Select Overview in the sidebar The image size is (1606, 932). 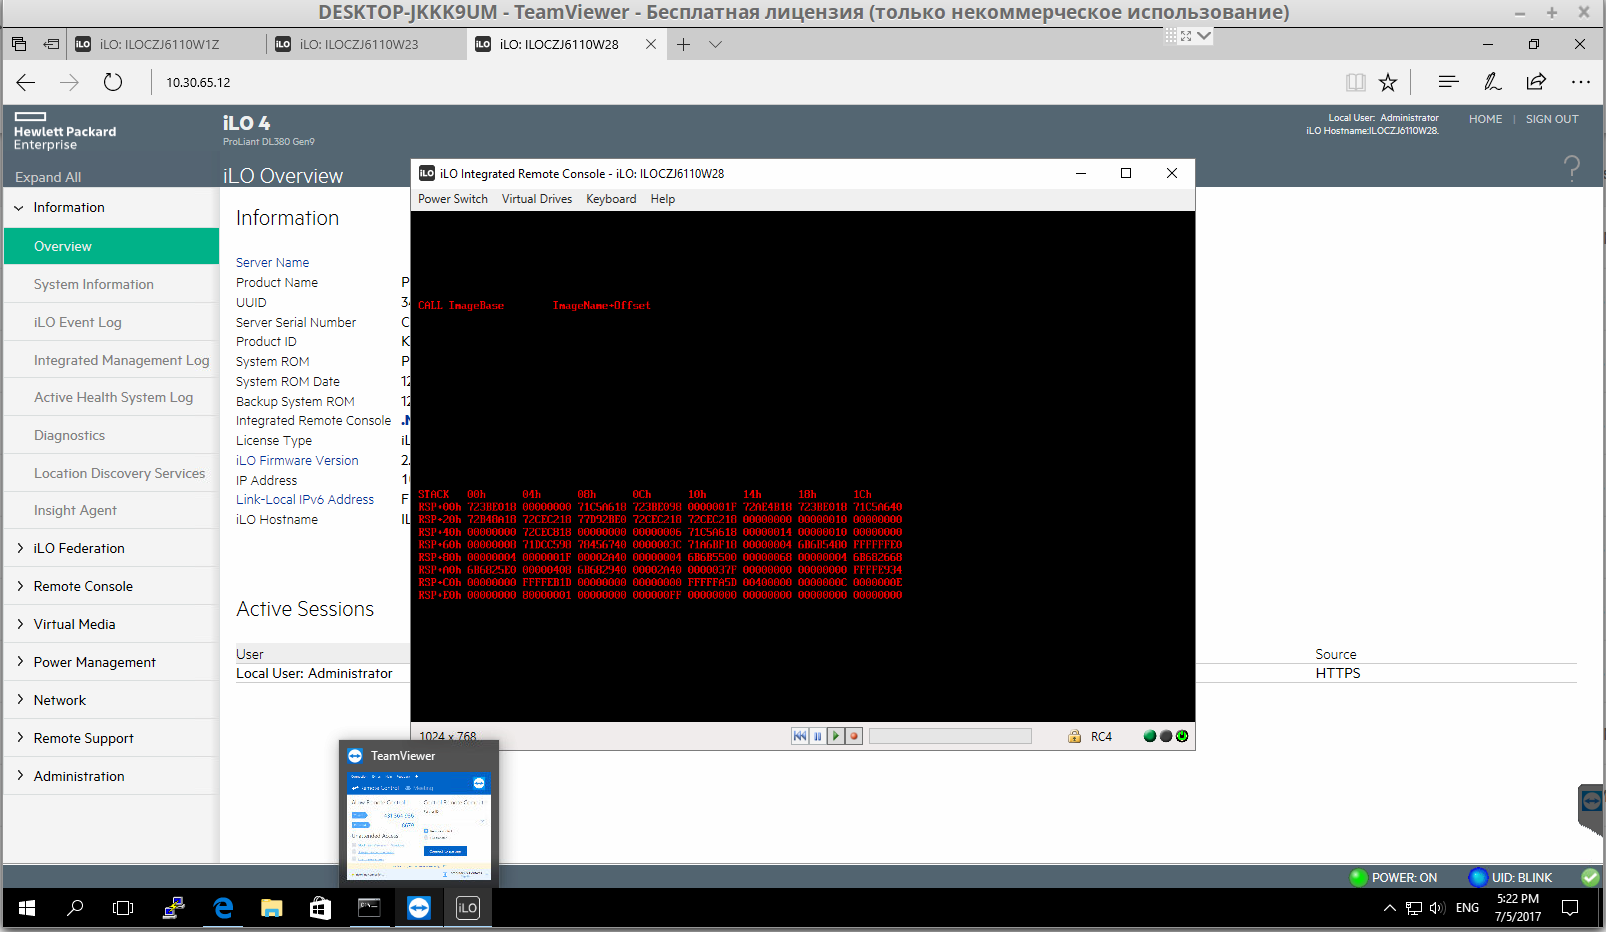pyautogui.click(x=111, y=246)
